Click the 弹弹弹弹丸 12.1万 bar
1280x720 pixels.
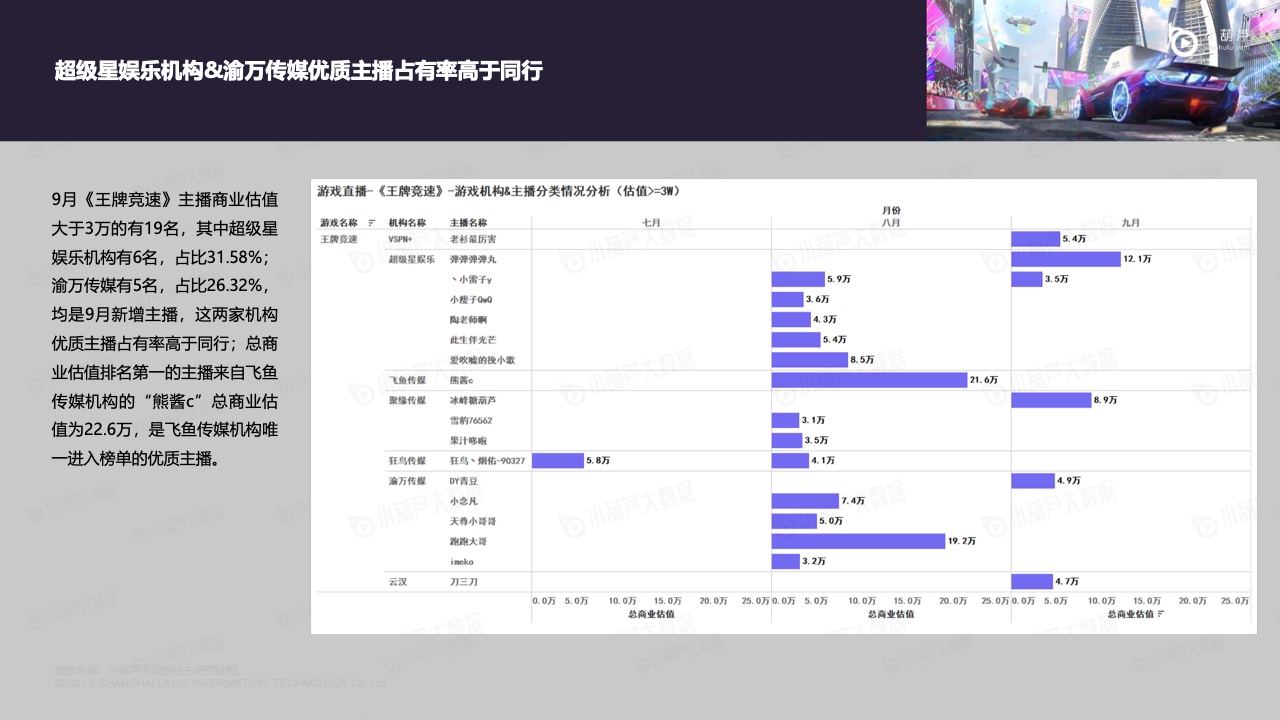click(x=1065, y=259)
